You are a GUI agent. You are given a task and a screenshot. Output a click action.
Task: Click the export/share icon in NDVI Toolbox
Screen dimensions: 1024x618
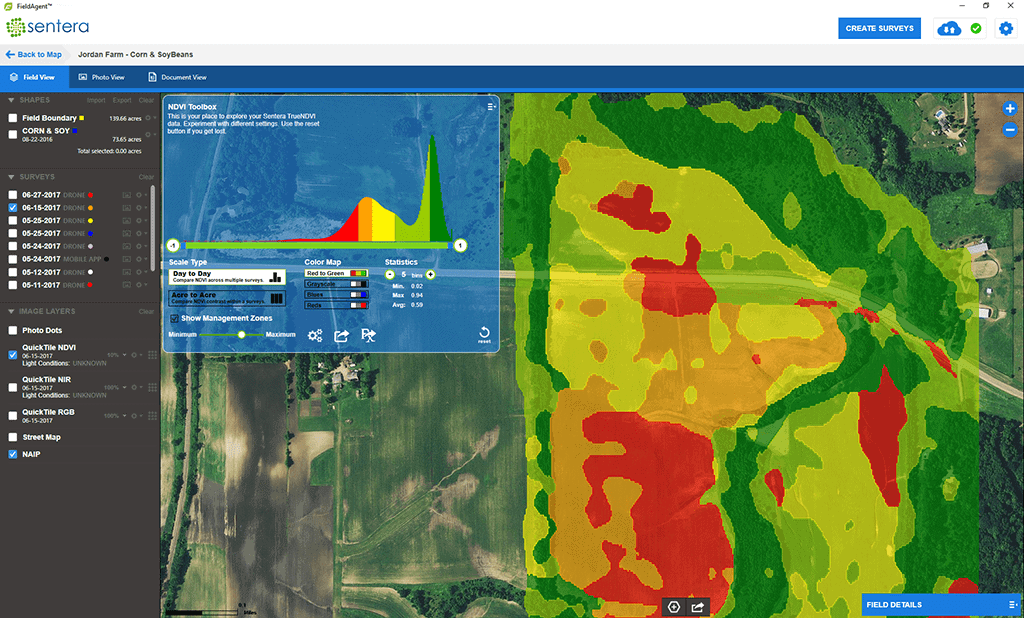[x=341, y=335]
